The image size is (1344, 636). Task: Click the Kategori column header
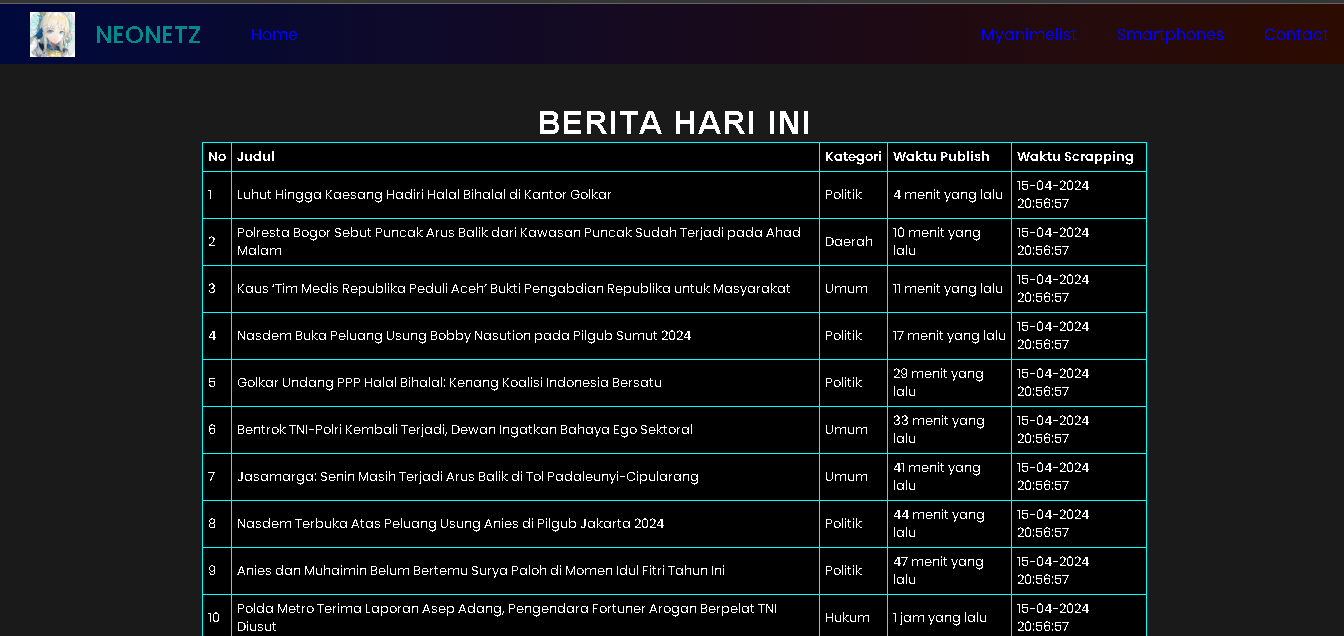coord(853,157)
